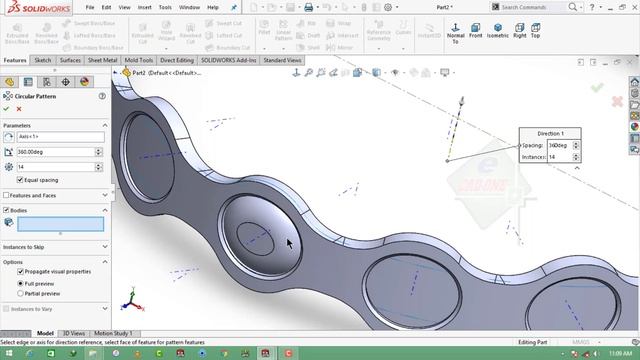The width and height of the screenshot is (640, 360).
Task: Switch to the Sketch tab
Action: tap(42, 60)
